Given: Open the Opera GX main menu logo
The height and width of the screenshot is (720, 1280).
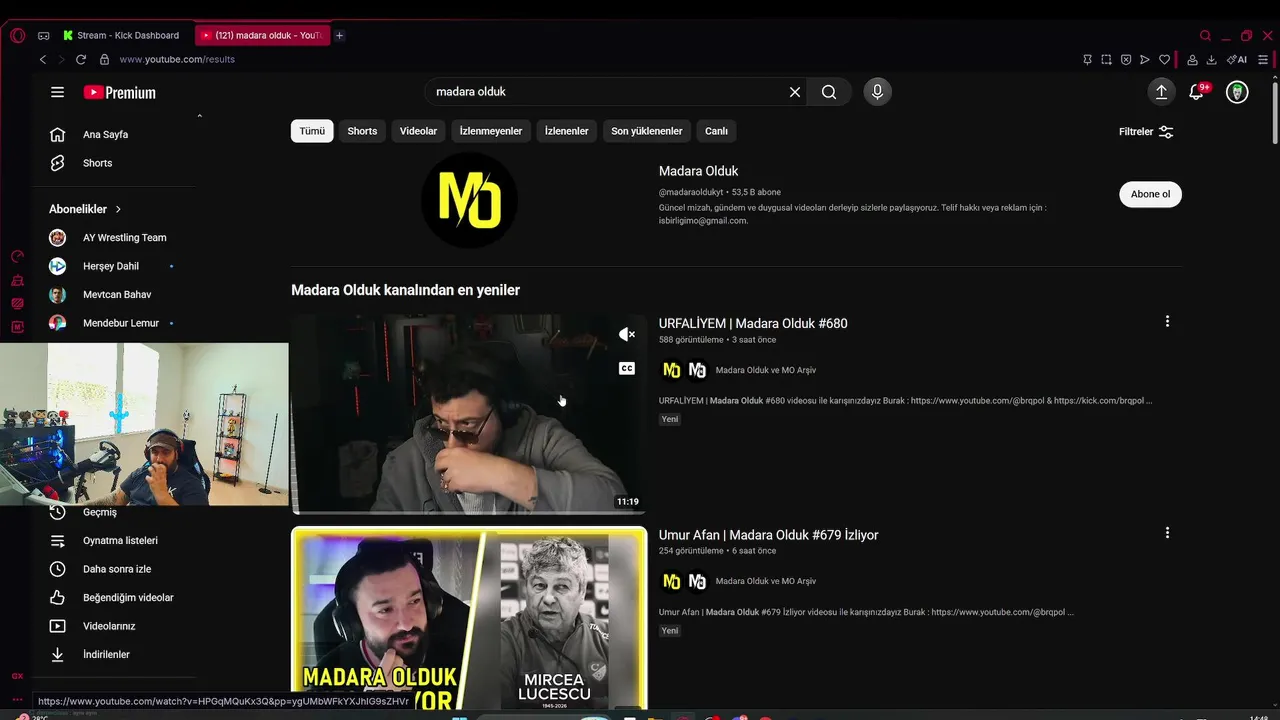Looking at the screenshot, I should 17,35.
